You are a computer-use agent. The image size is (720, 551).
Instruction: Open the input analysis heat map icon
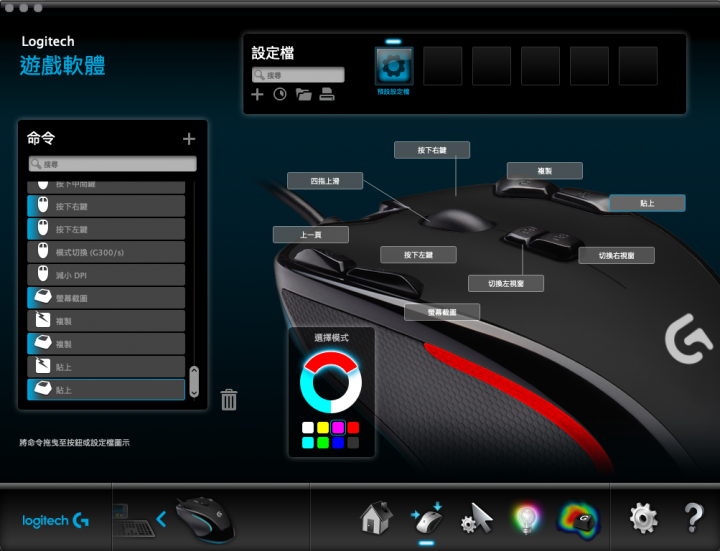pos(578,520)
